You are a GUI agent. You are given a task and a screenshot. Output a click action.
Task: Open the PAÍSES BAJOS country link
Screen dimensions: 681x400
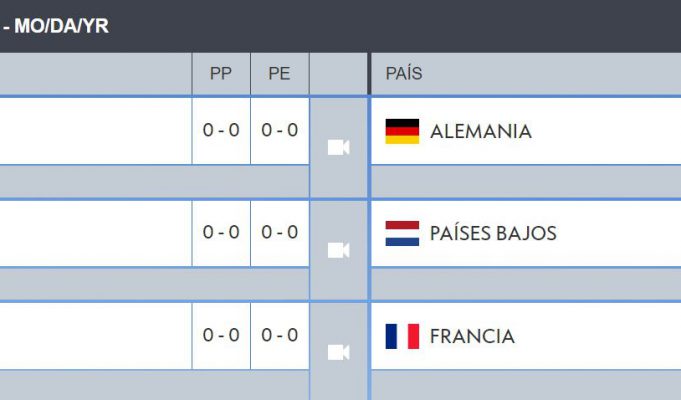(x=493, y=233)
